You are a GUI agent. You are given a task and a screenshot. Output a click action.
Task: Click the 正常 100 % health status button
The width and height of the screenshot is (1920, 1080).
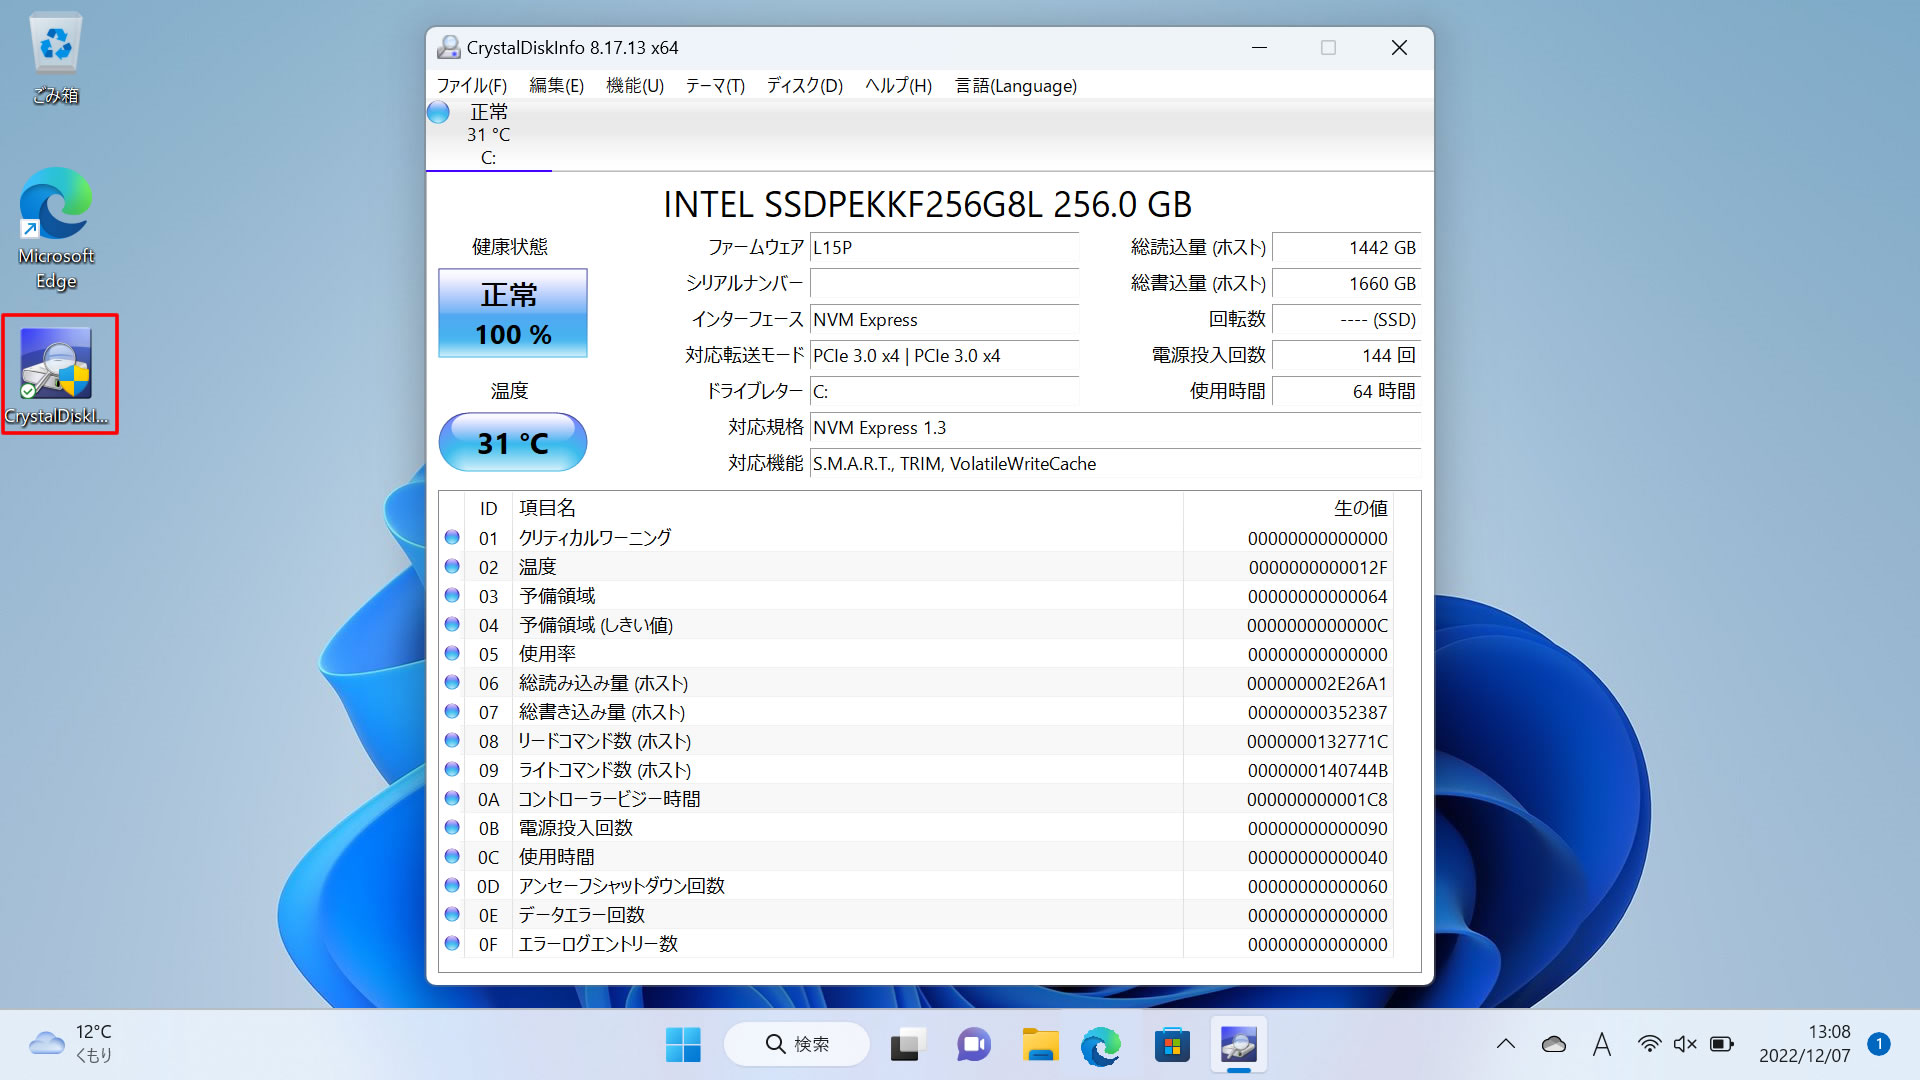pyautogui.click(x=513, y=313)
